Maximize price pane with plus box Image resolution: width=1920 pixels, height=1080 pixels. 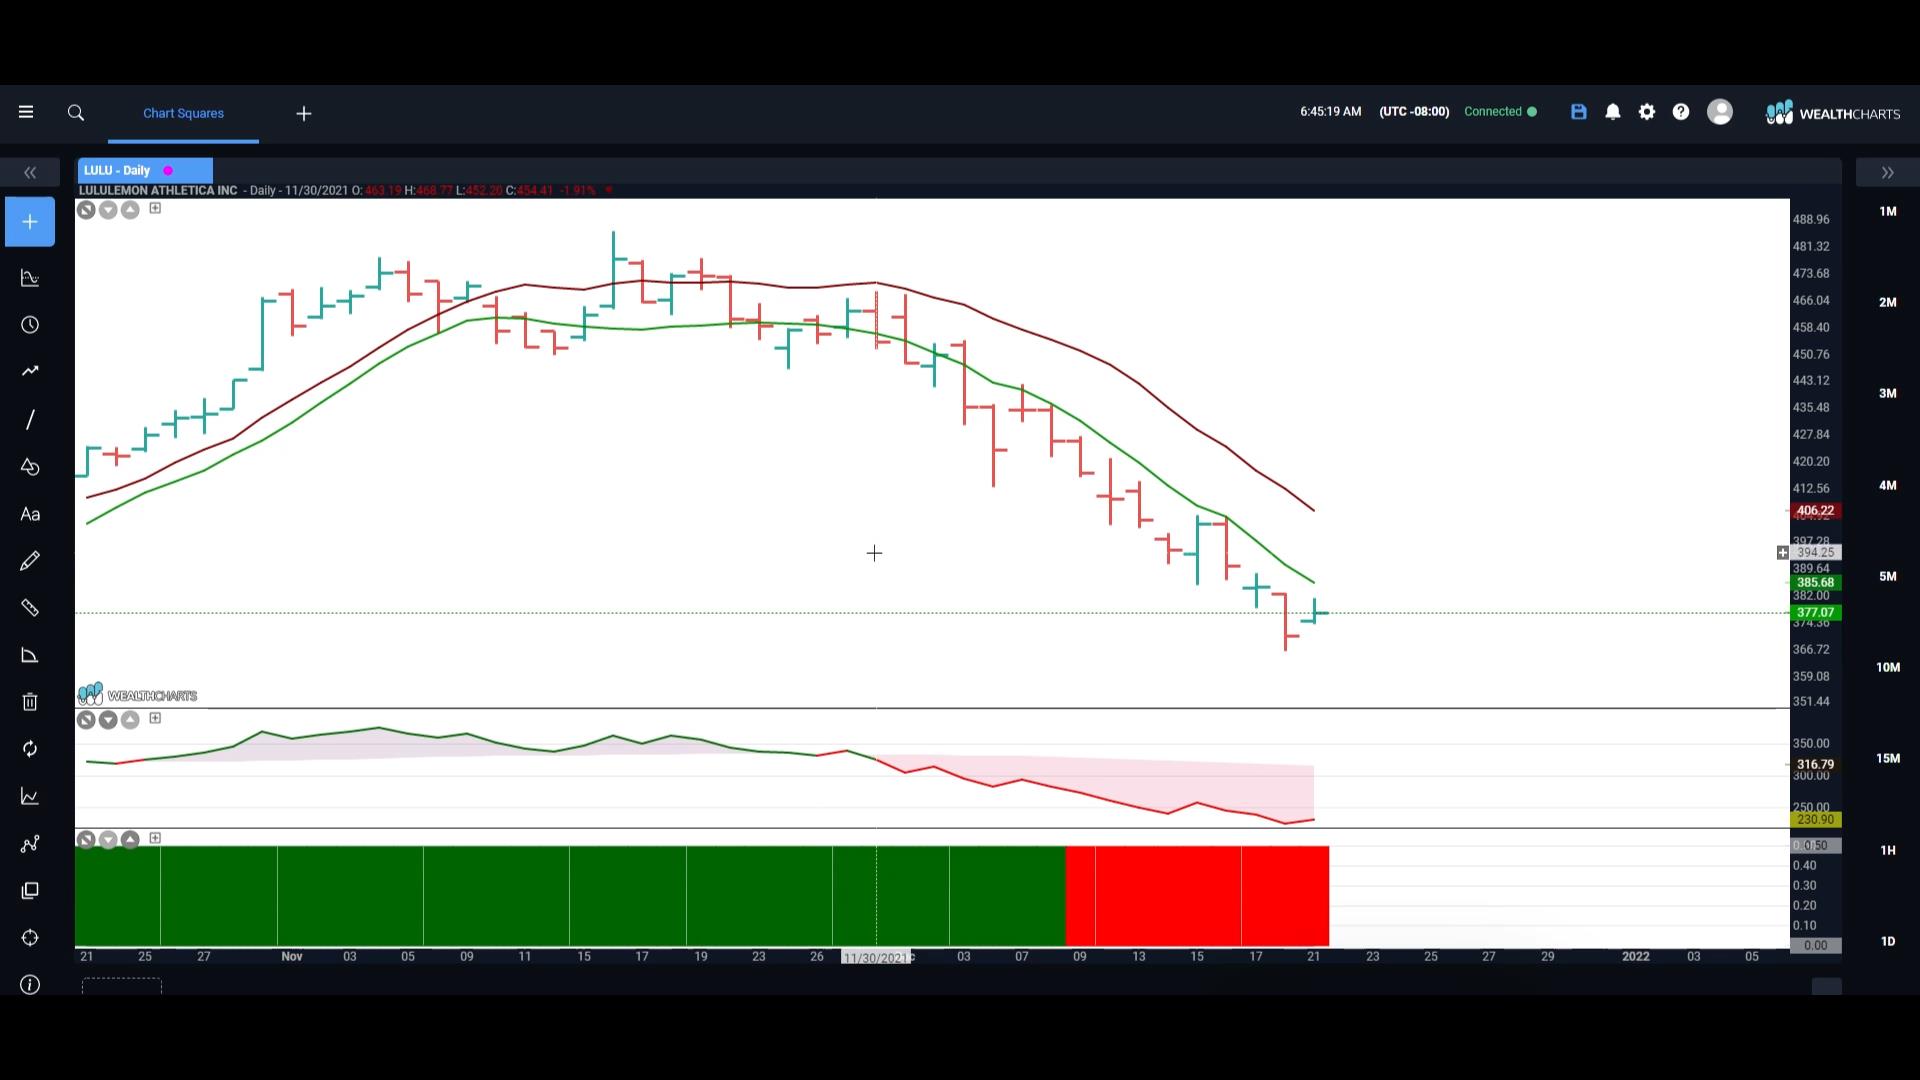pyautogui.click(x=155, y=208)
